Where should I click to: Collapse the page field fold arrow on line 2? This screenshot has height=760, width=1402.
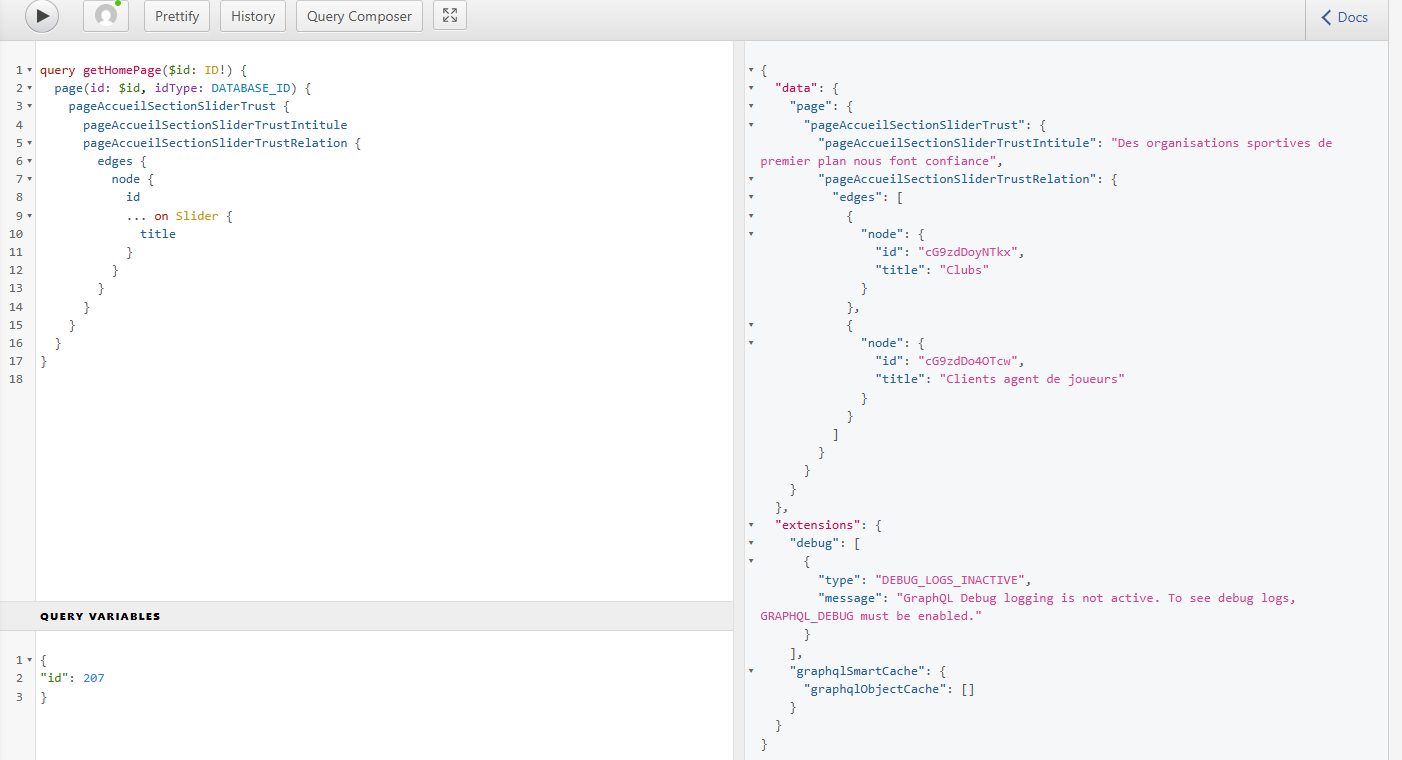point(30,89)
